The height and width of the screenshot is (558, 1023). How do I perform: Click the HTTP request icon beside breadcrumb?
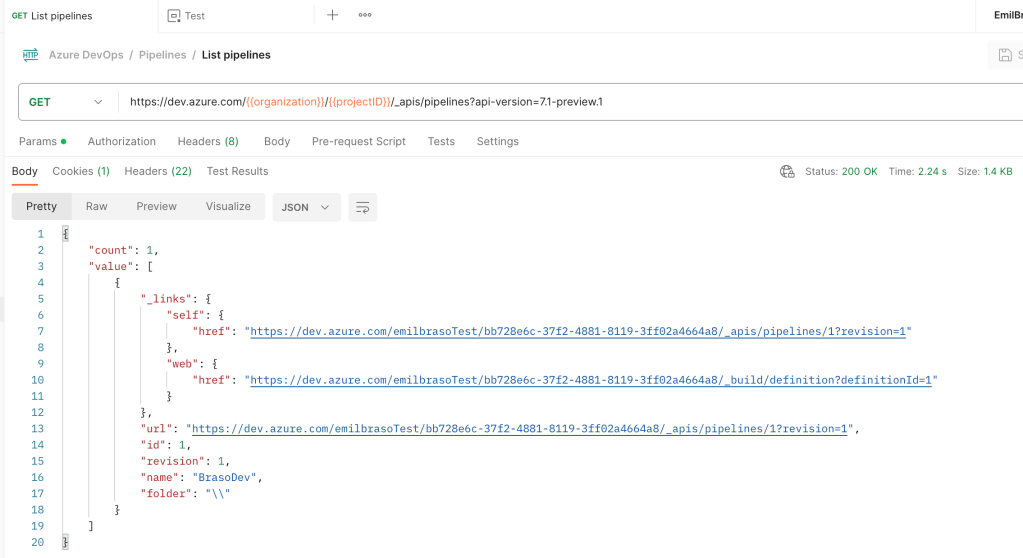point(31,55)
